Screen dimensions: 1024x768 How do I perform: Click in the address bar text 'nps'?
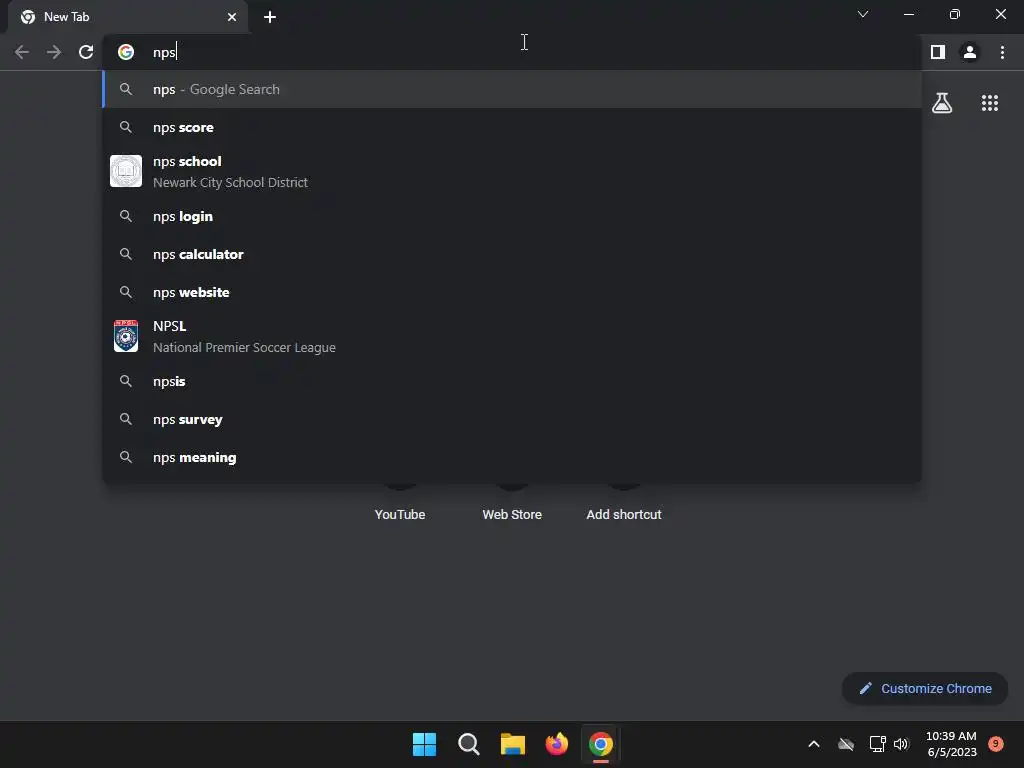pos(164,52)
